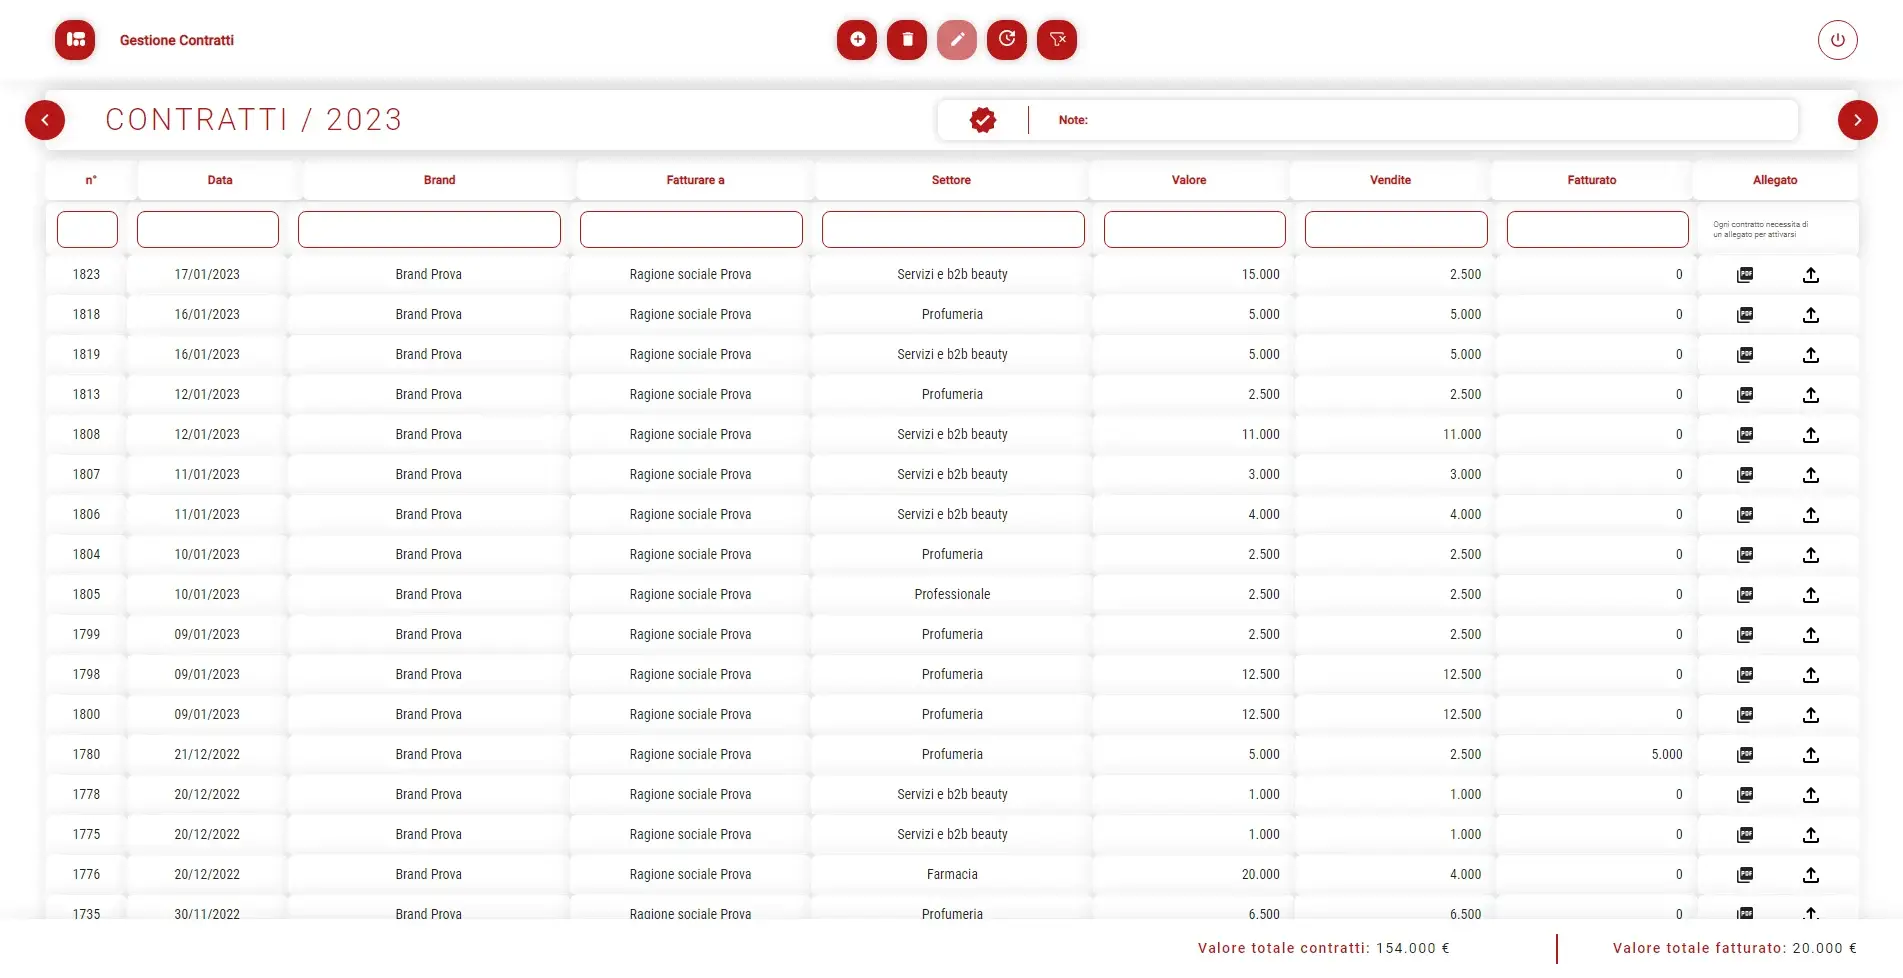
Task: Open PDF attachment for contract 1823
Action: (x=1745, y=274)
